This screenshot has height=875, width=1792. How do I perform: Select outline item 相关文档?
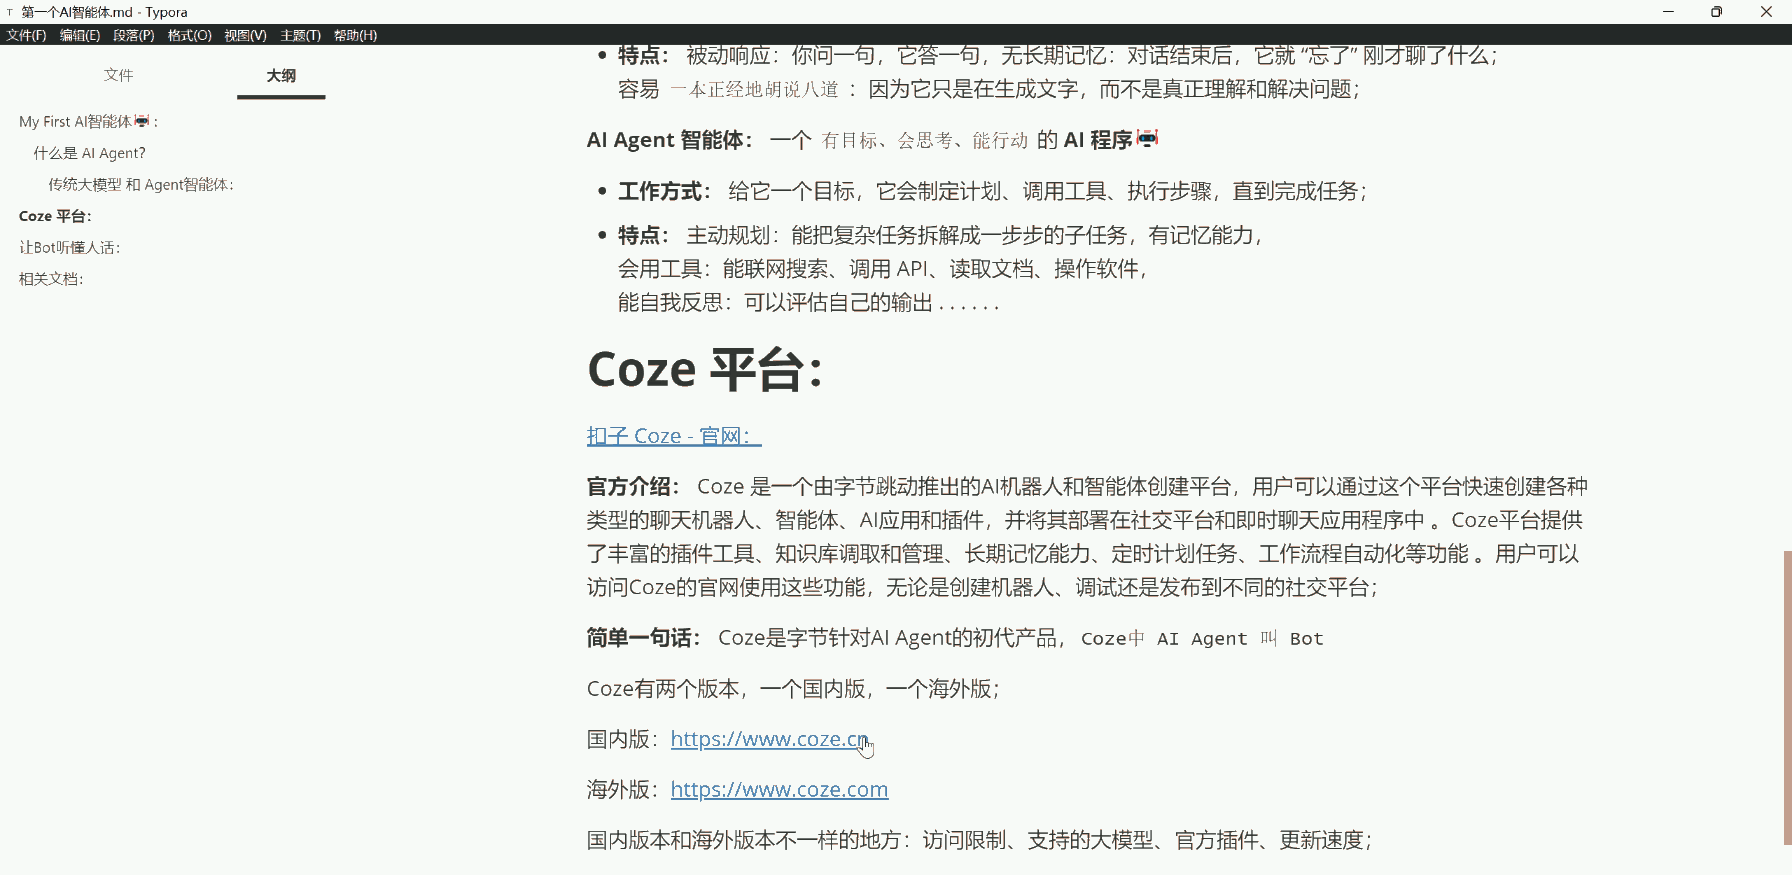(x=51, y=279)
